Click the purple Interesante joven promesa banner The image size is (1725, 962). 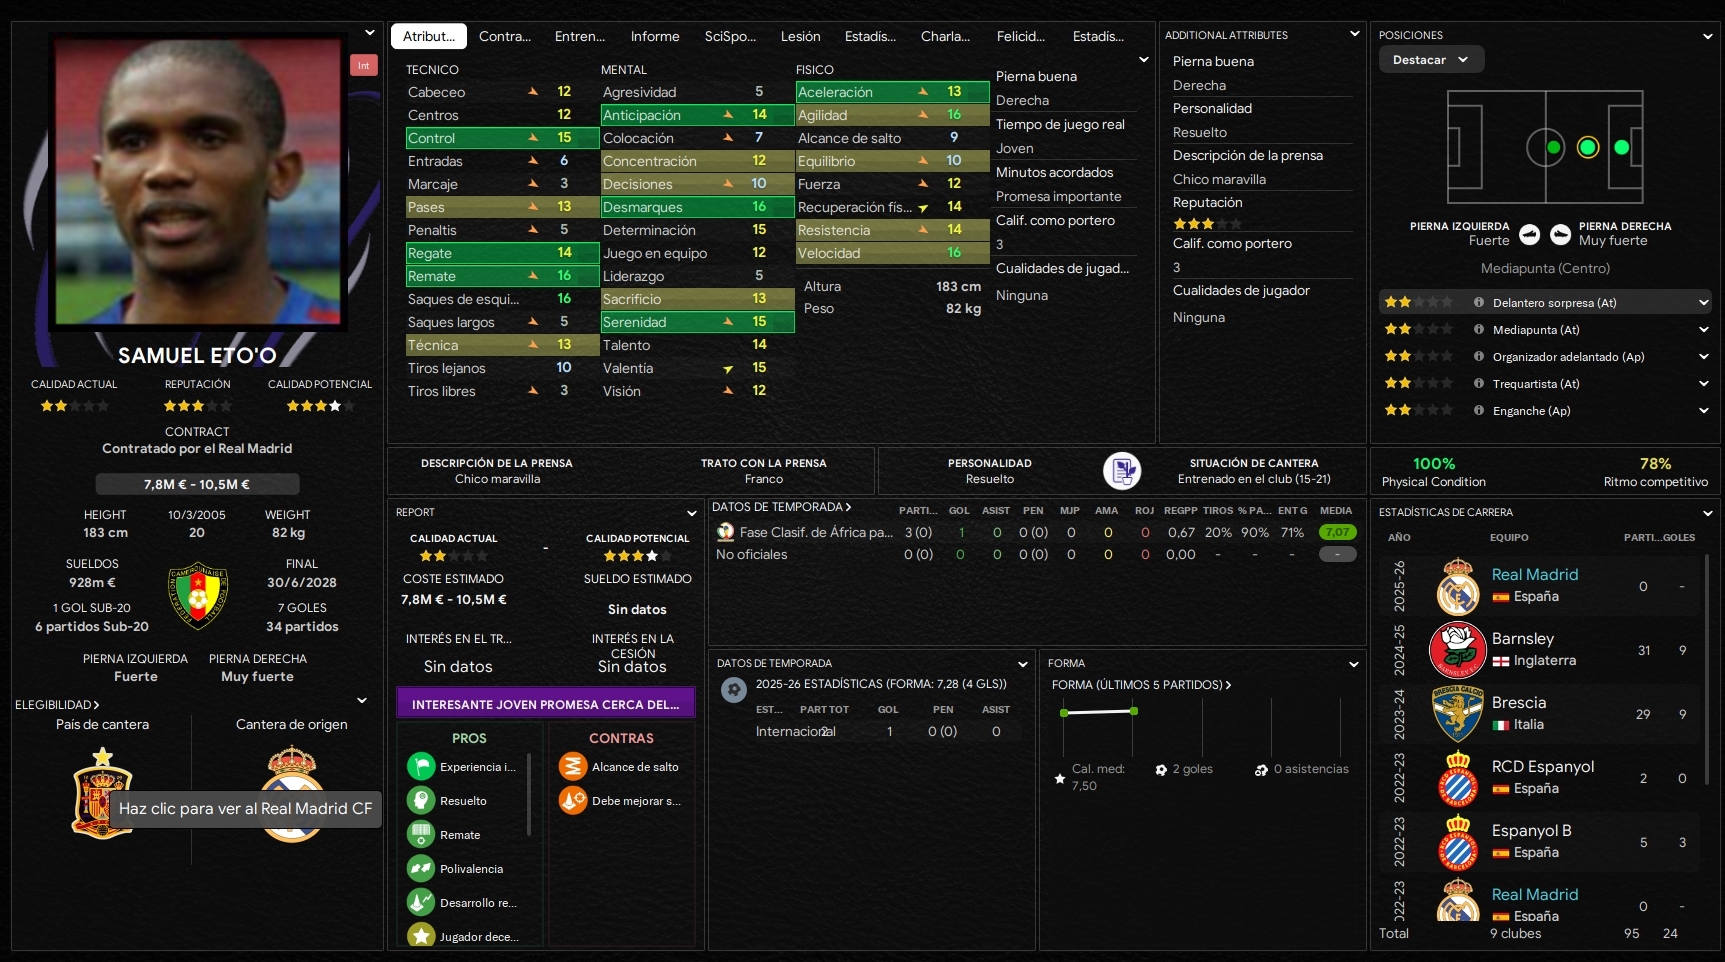pos(546,704)
